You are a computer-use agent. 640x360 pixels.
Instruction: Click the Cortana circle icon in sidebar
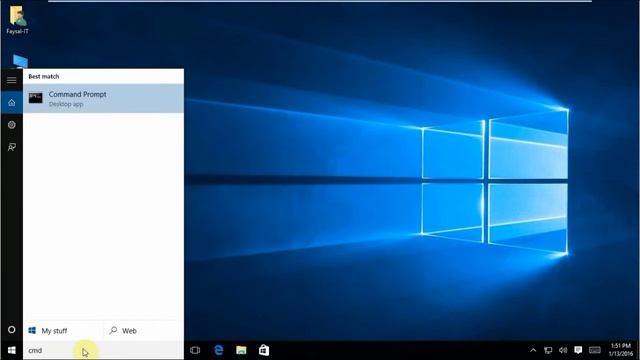pyautogui.click(x=11, y=329)
